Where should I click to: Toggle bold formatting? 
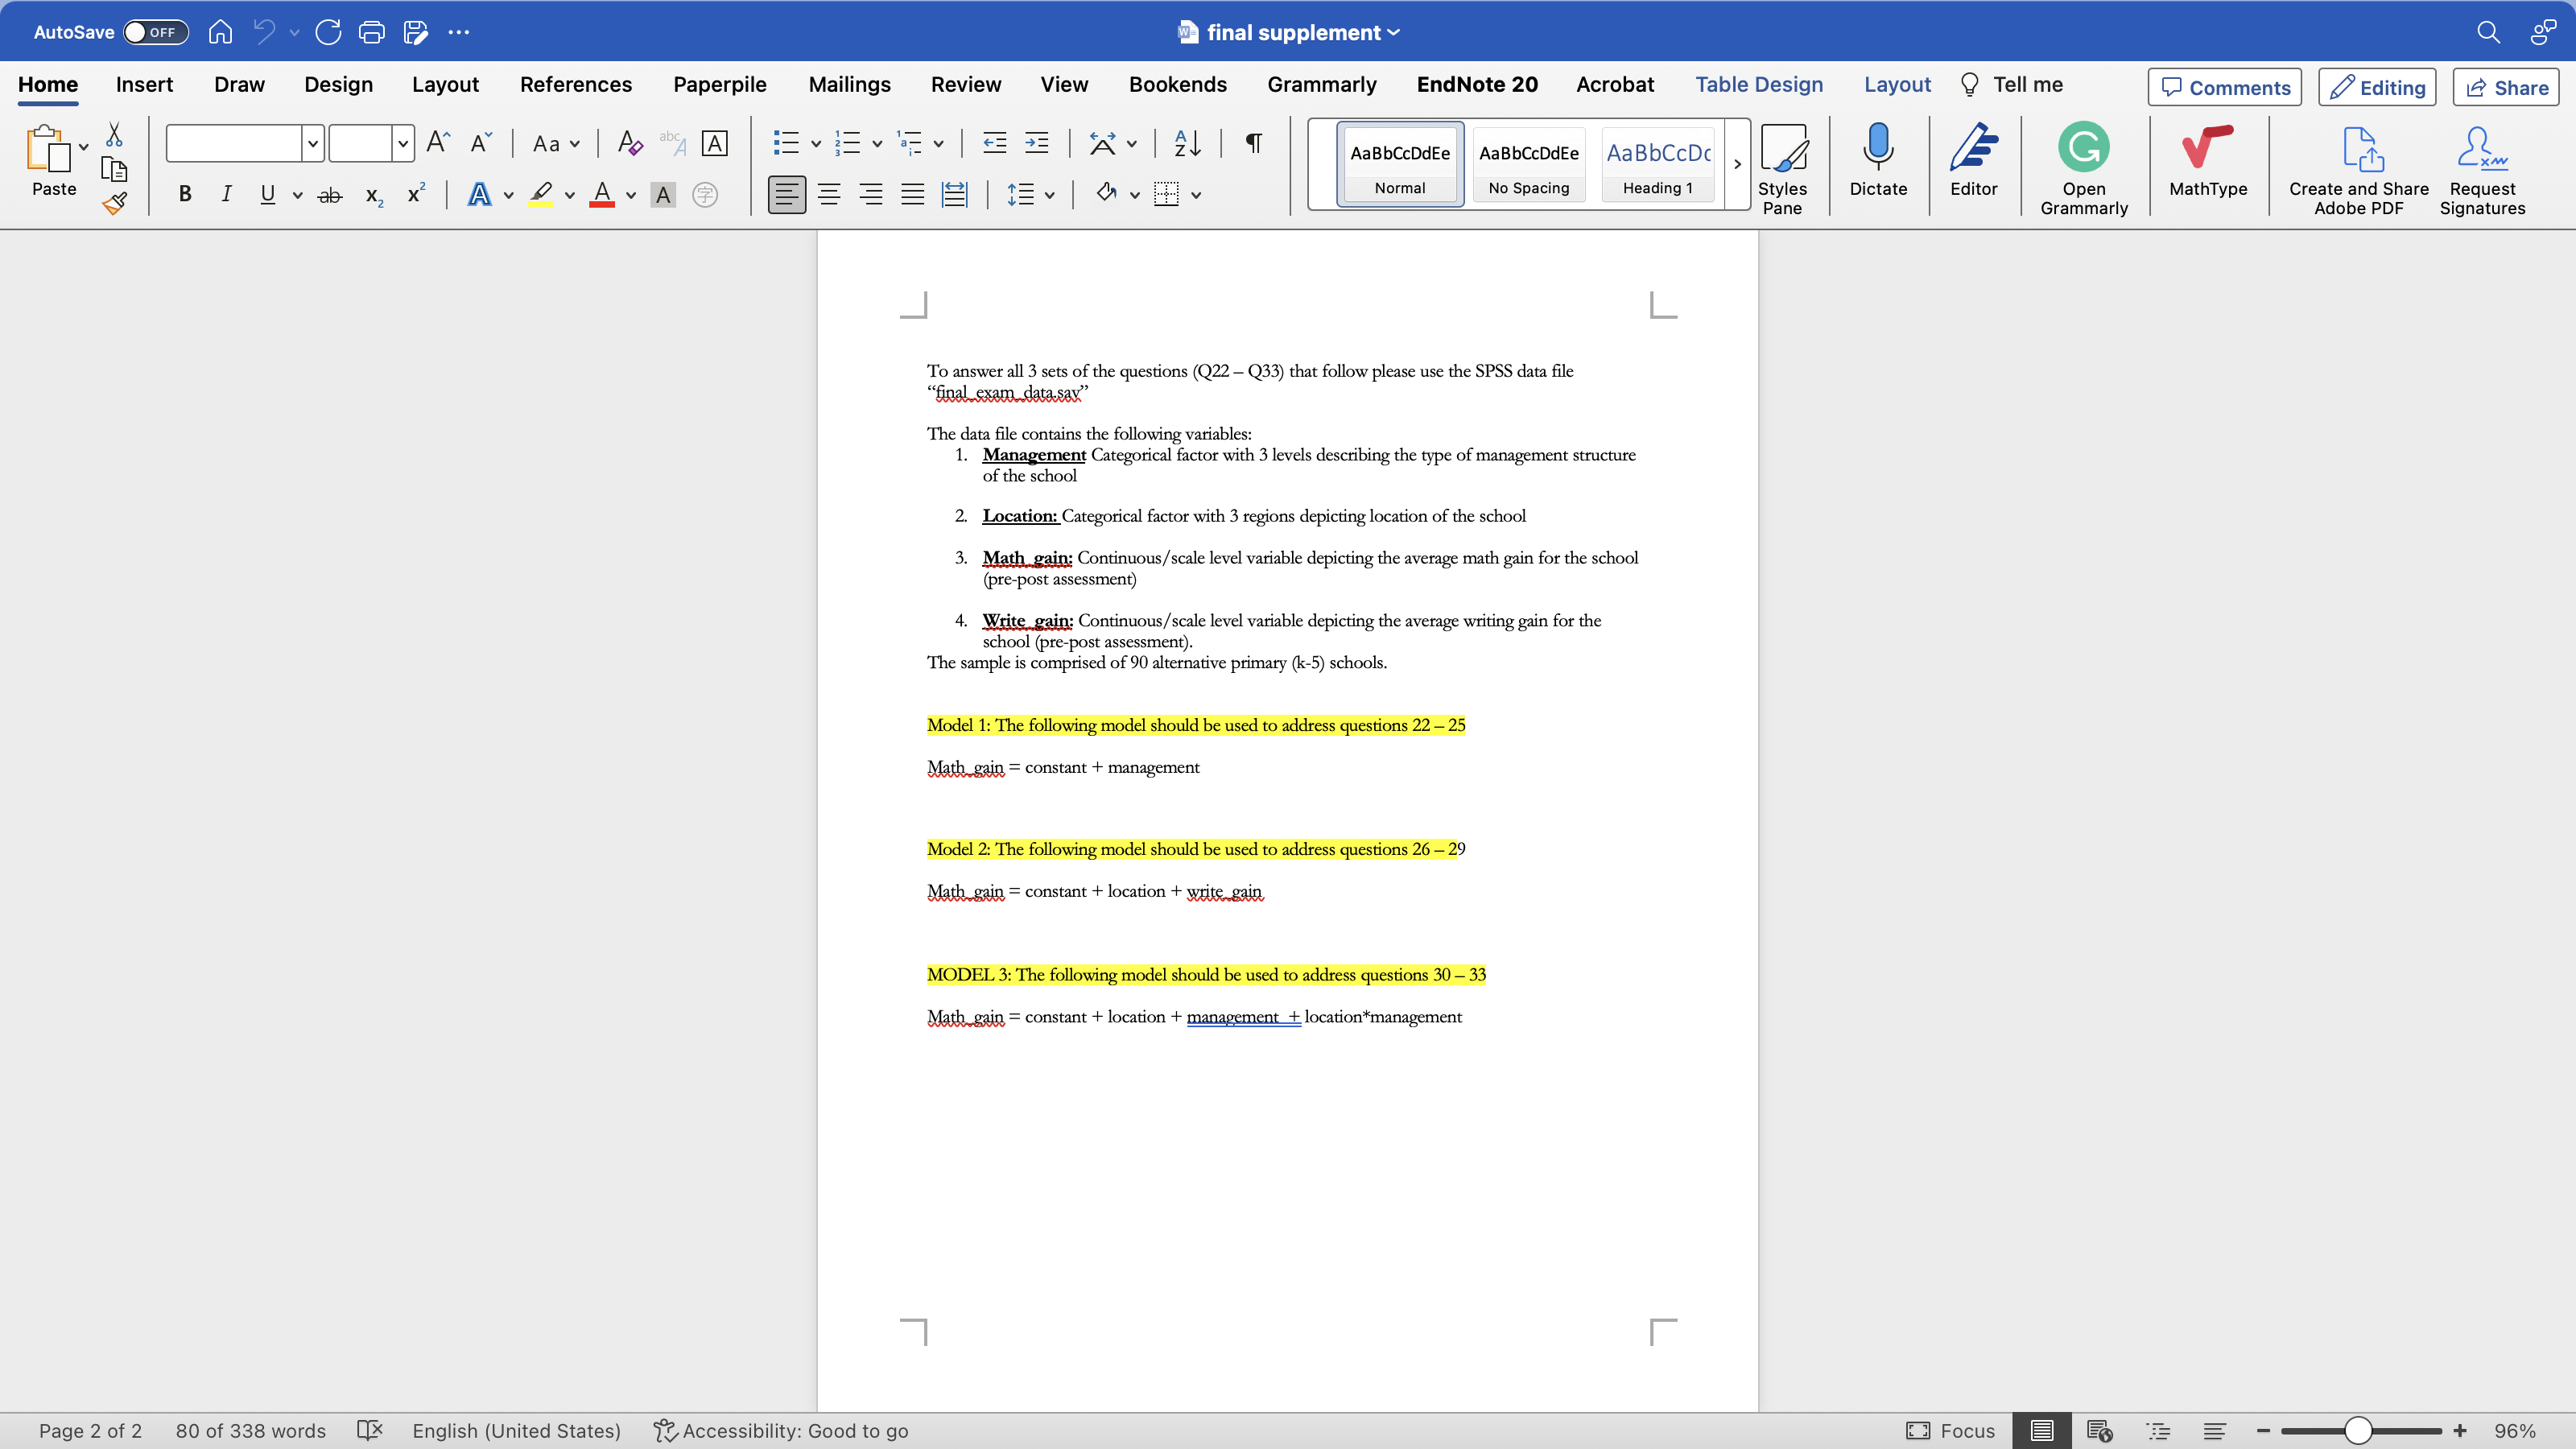[x=185, y=194]
